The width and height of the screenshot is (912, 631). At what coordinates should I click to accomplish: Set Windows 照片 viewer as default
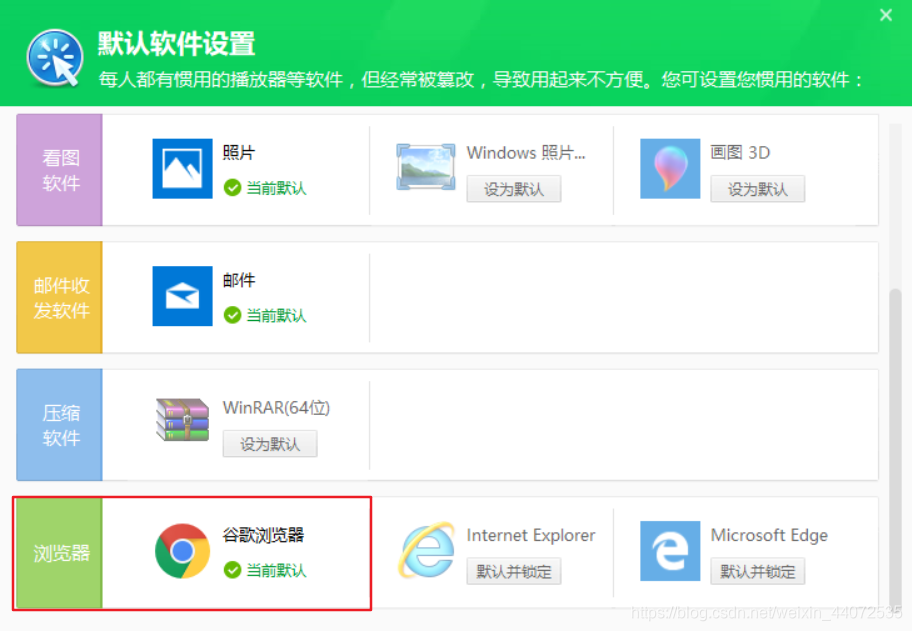click(514, 189)
